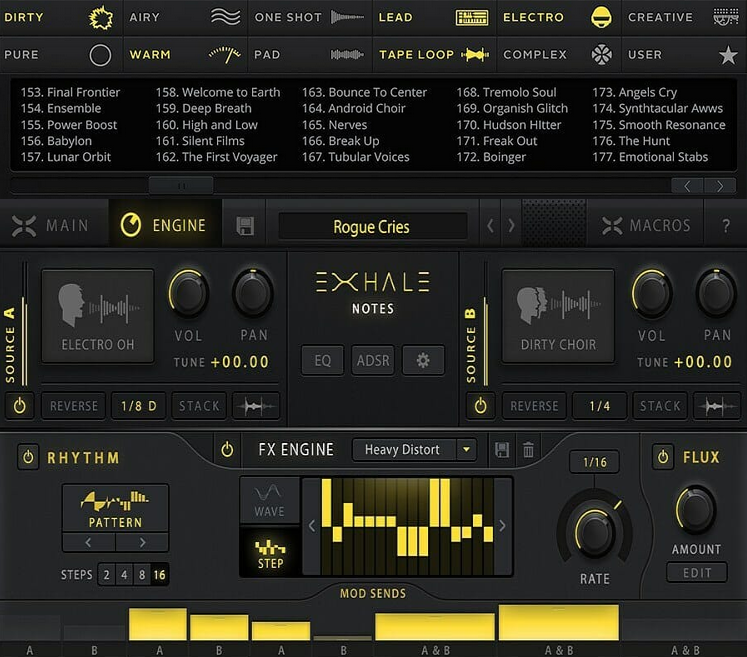Viewport: 747px width, 657px height.
Task: Open Source B 1/4 rate selector
Action: (x=600, y=406)
